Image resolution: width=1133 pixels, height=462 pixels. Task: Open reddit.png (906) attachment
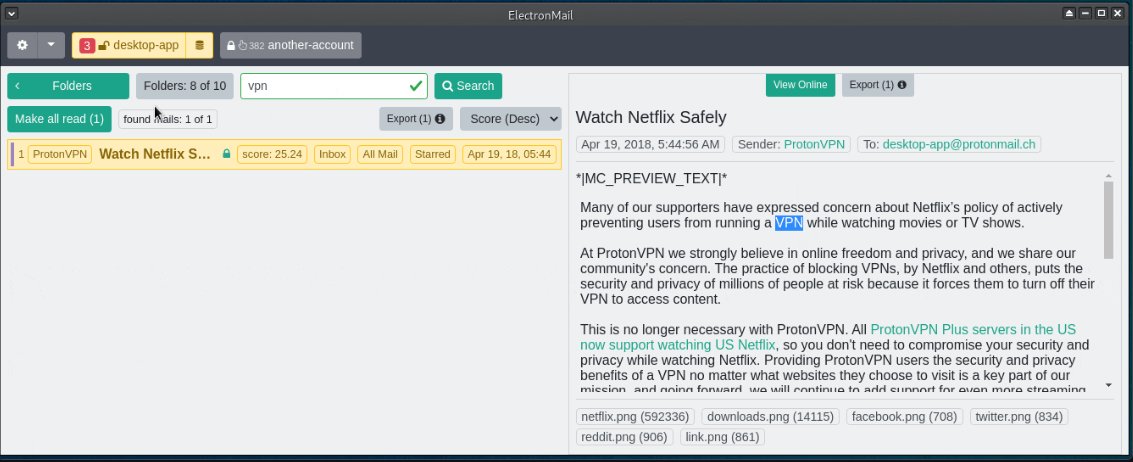625,437
